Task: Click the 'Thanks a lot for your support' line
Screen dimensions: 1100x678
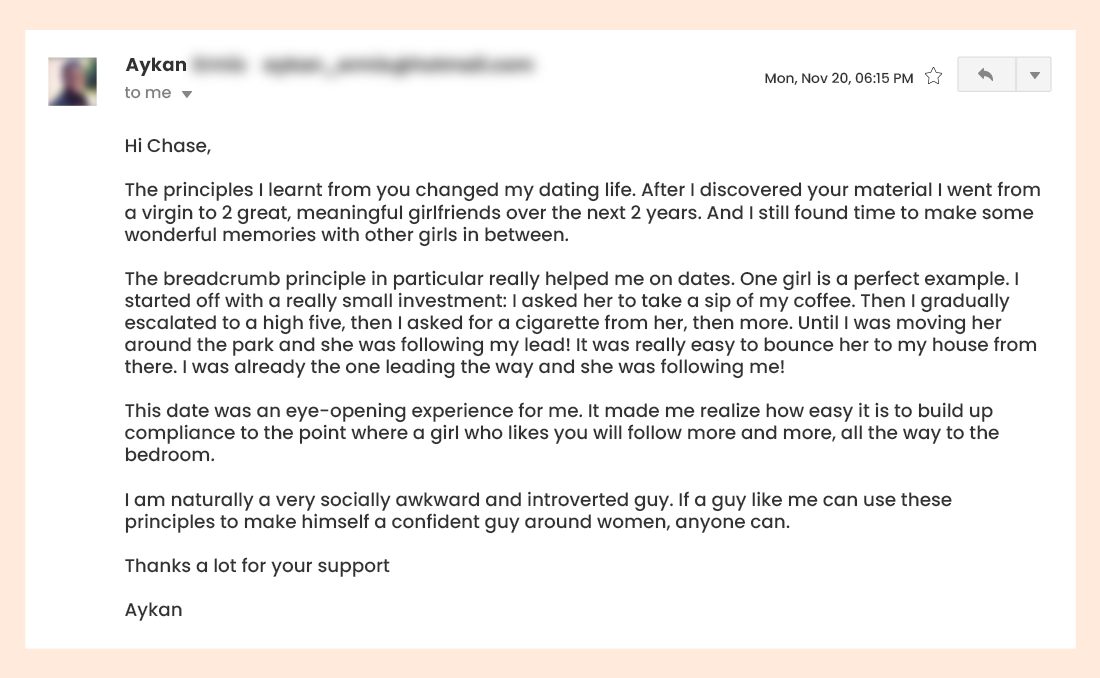Action: click(257, 566)
